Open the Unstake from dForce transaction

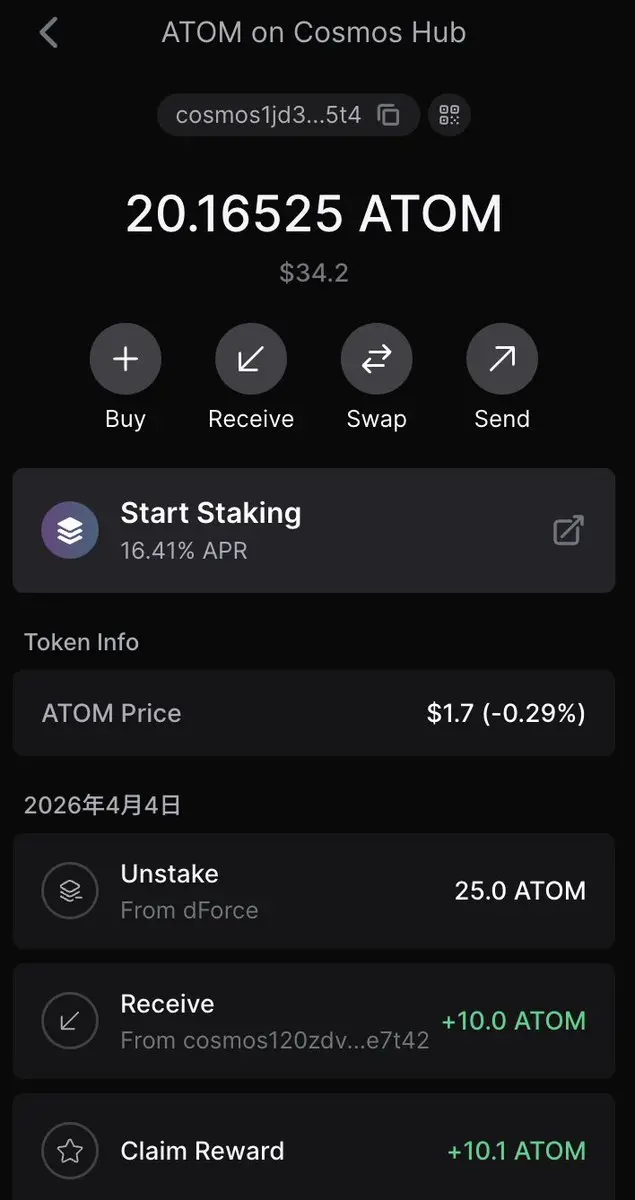313,890
